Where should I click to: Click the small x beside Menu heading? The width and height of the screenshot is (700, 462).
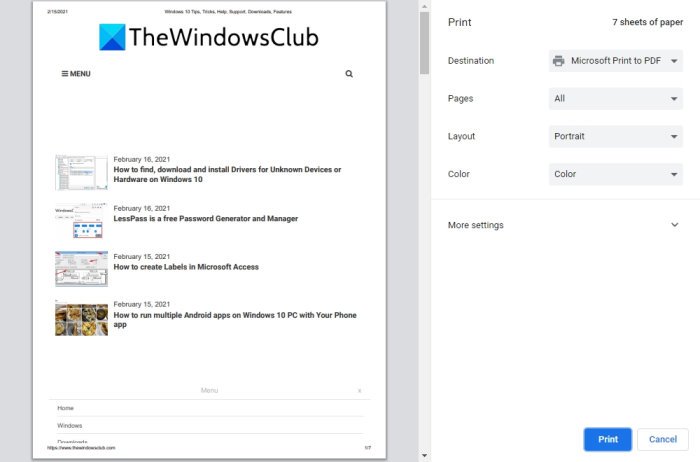359,391
